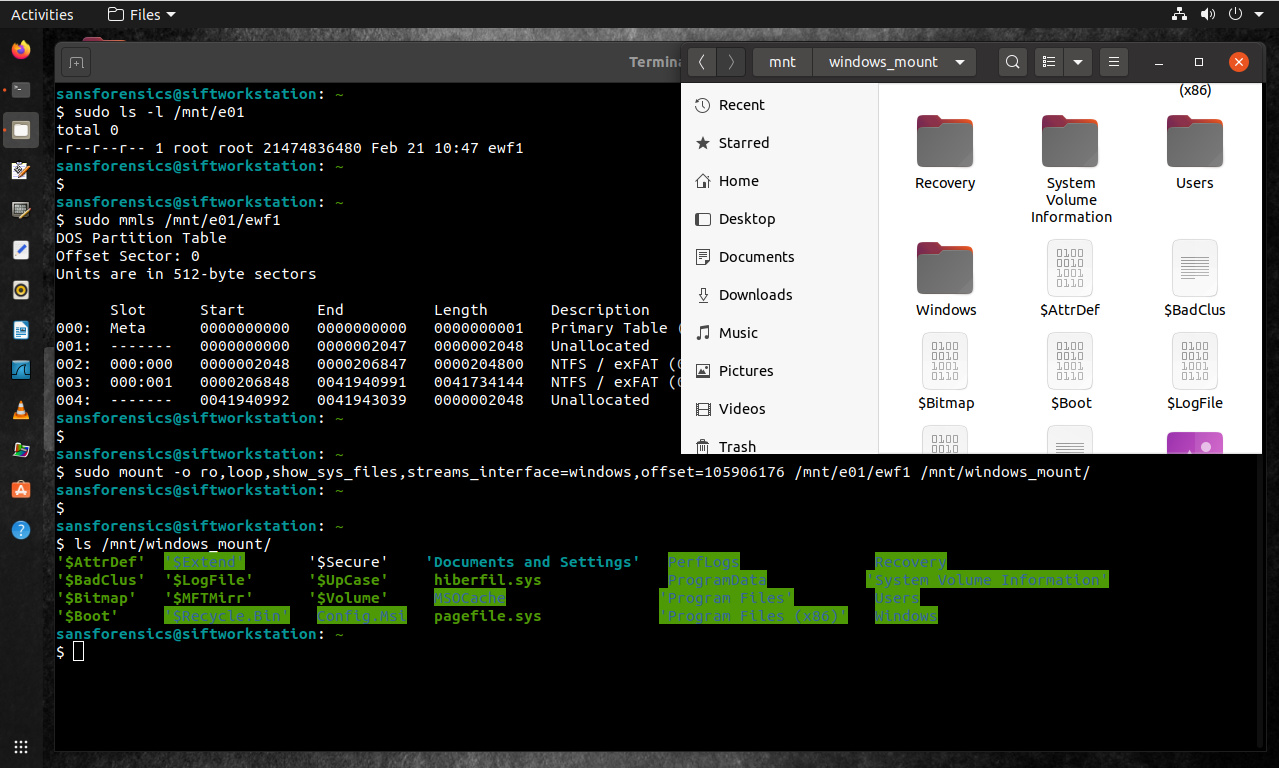The image size is (1279, 768).
Task: Select the Windows folder in Files
Action: click(945, 267)
